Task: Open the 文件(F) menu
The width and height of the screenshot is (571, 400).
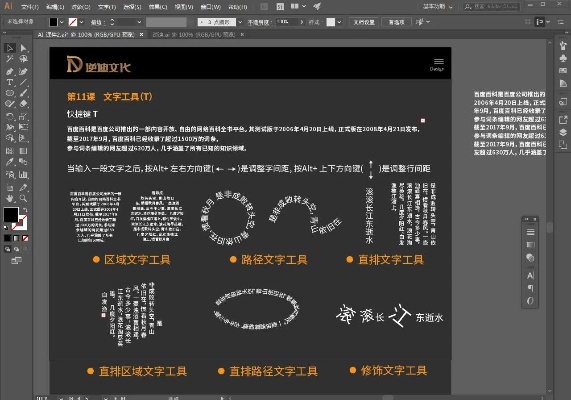Action: [x=30, y=7]
